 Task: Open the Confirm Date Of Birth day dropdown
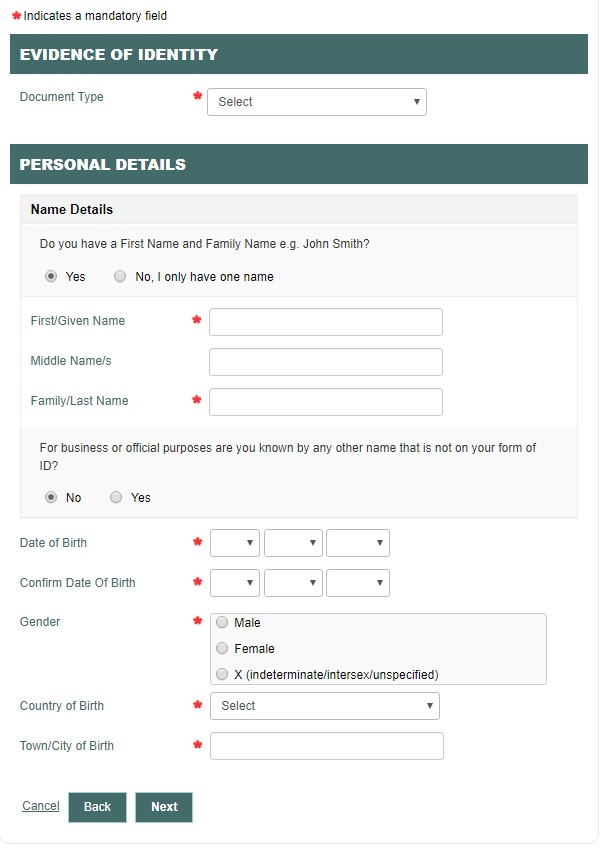[x=234, y=582]
